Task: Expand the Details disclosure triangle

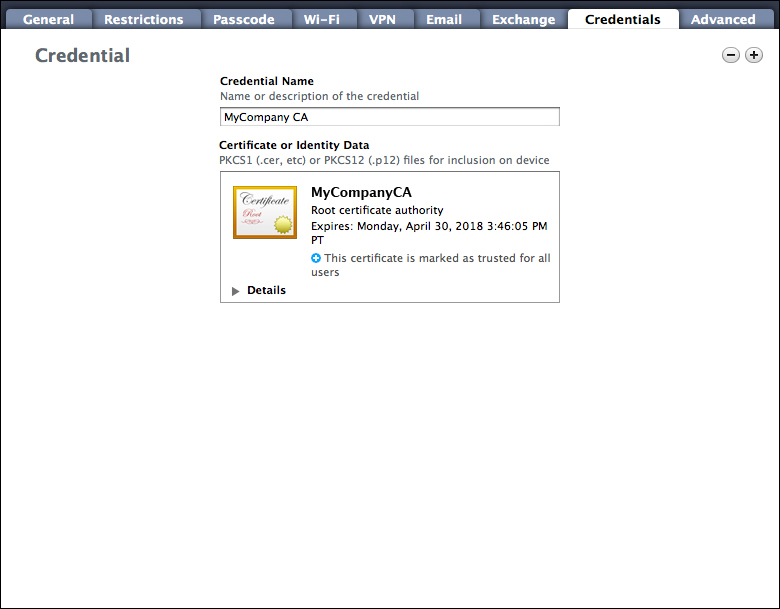Action: tap(236, 291)
